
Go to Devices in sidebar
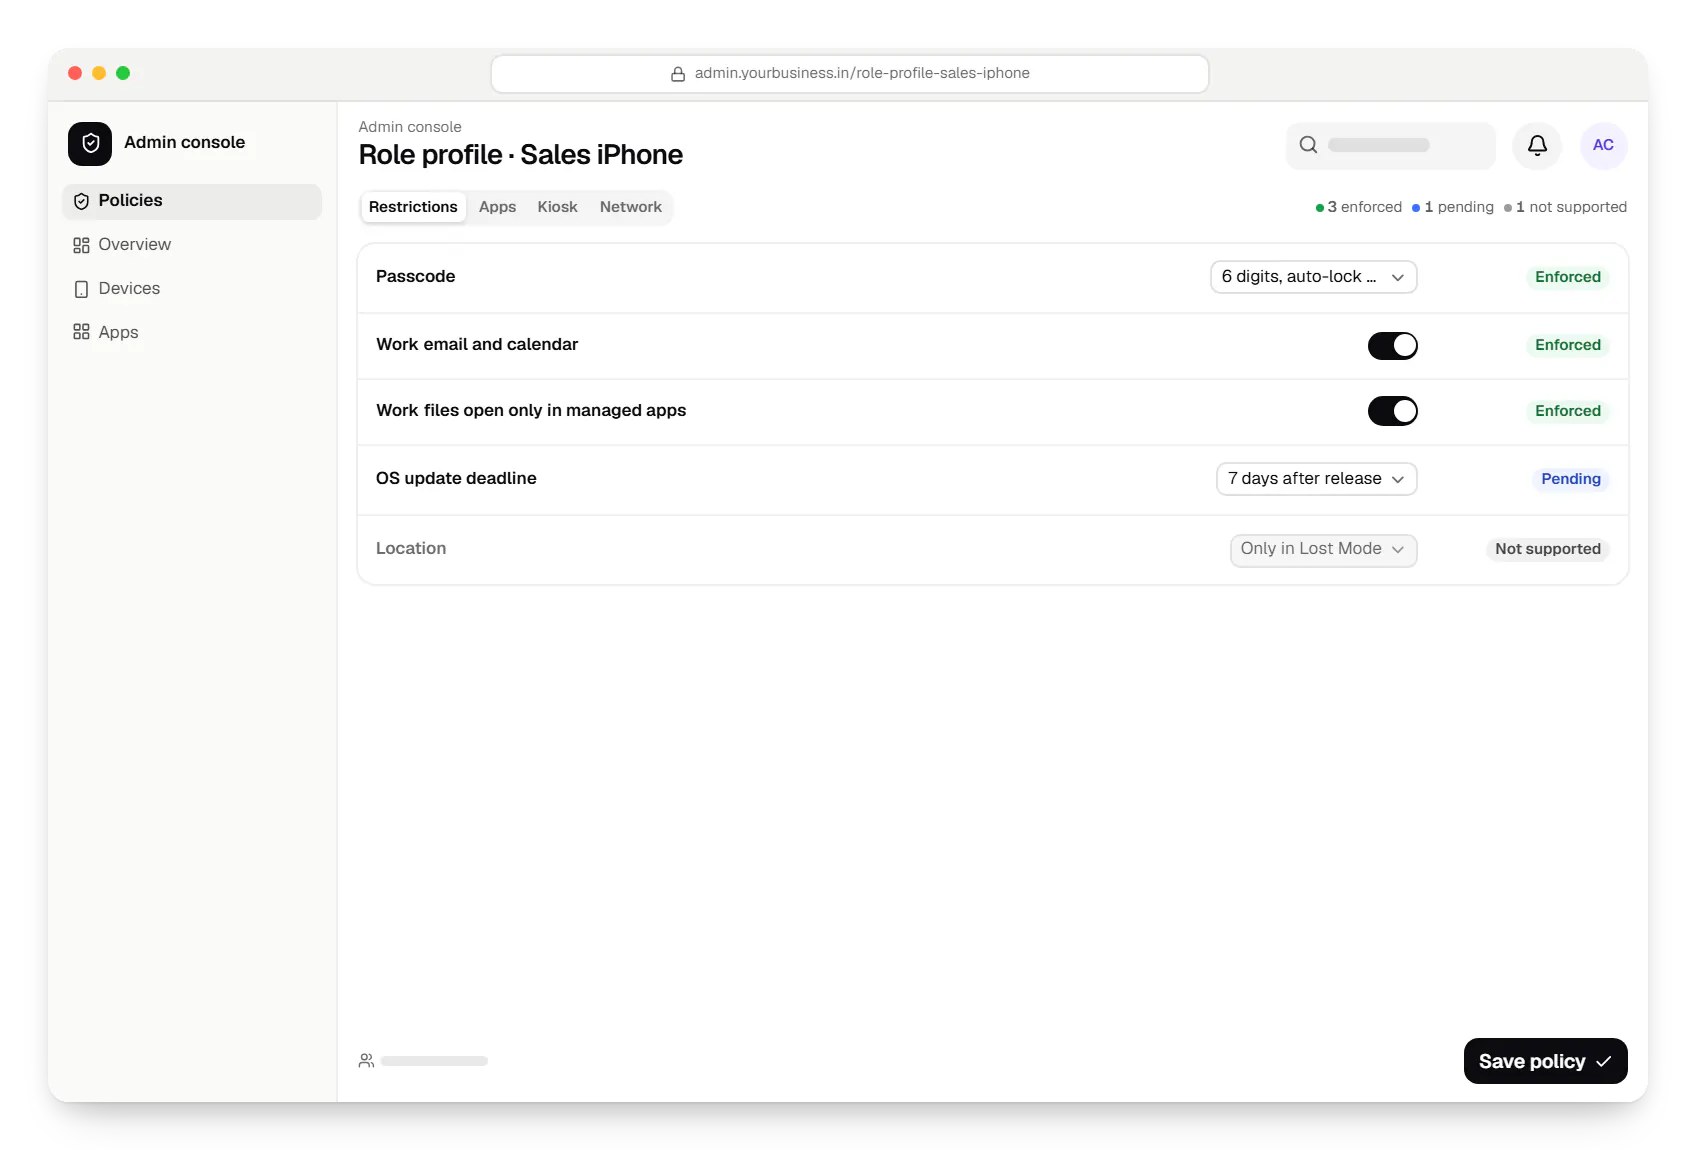click(x=192, y=289)
